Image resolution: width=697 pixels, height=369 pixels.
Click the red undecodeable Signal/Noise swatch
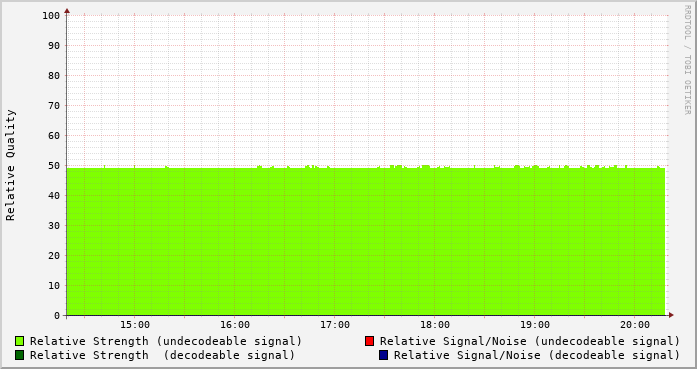click(369, 341)
